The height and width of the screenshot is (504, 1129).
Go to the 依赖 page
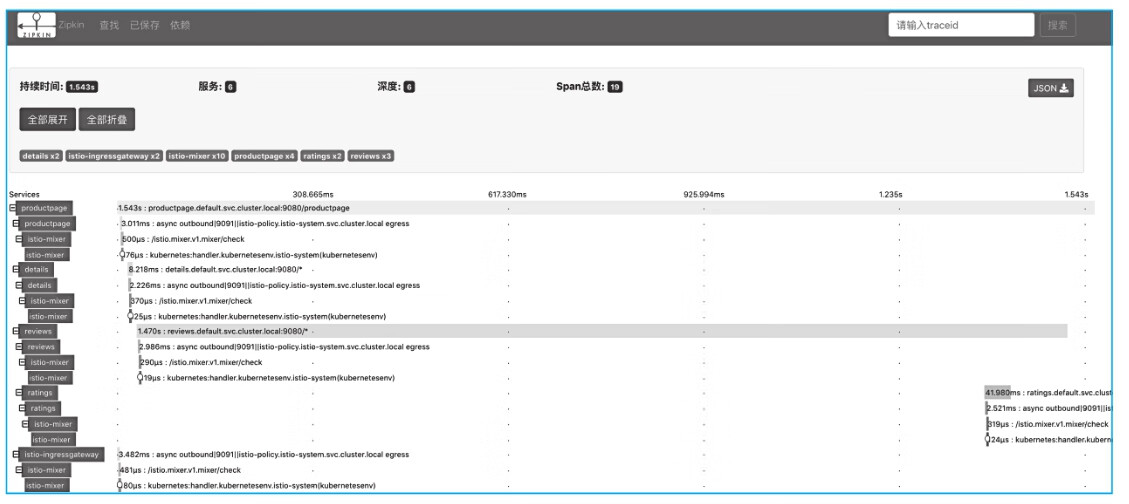(180, 24)
